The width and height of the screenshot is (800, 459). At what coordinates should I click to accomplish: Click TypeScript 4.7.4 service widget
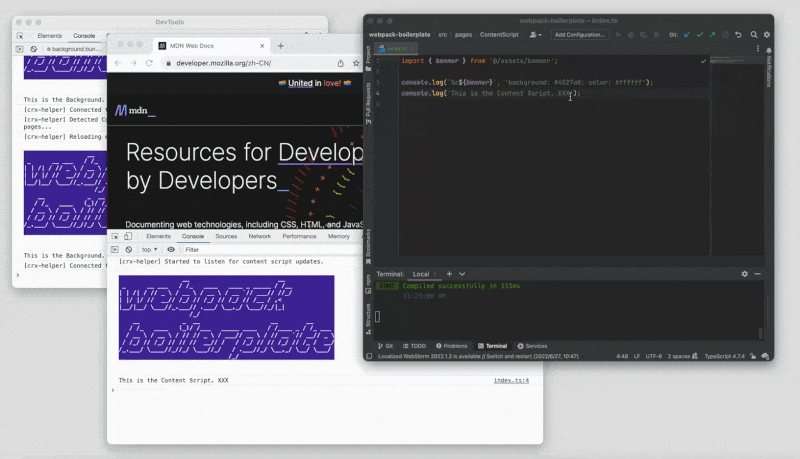click(724, 356)
